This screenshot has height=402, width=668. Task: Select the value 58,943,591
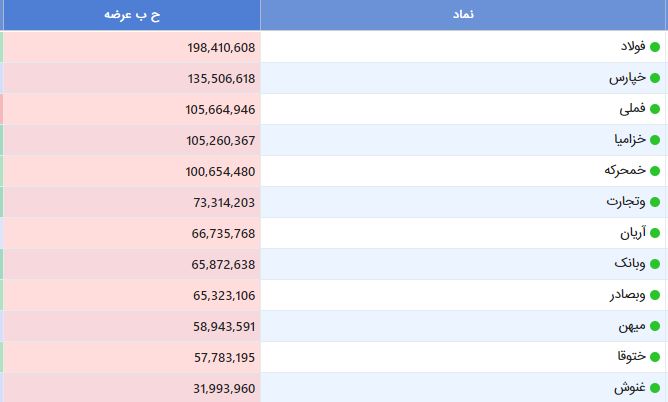pyautogui.click(x=224, y=327)
